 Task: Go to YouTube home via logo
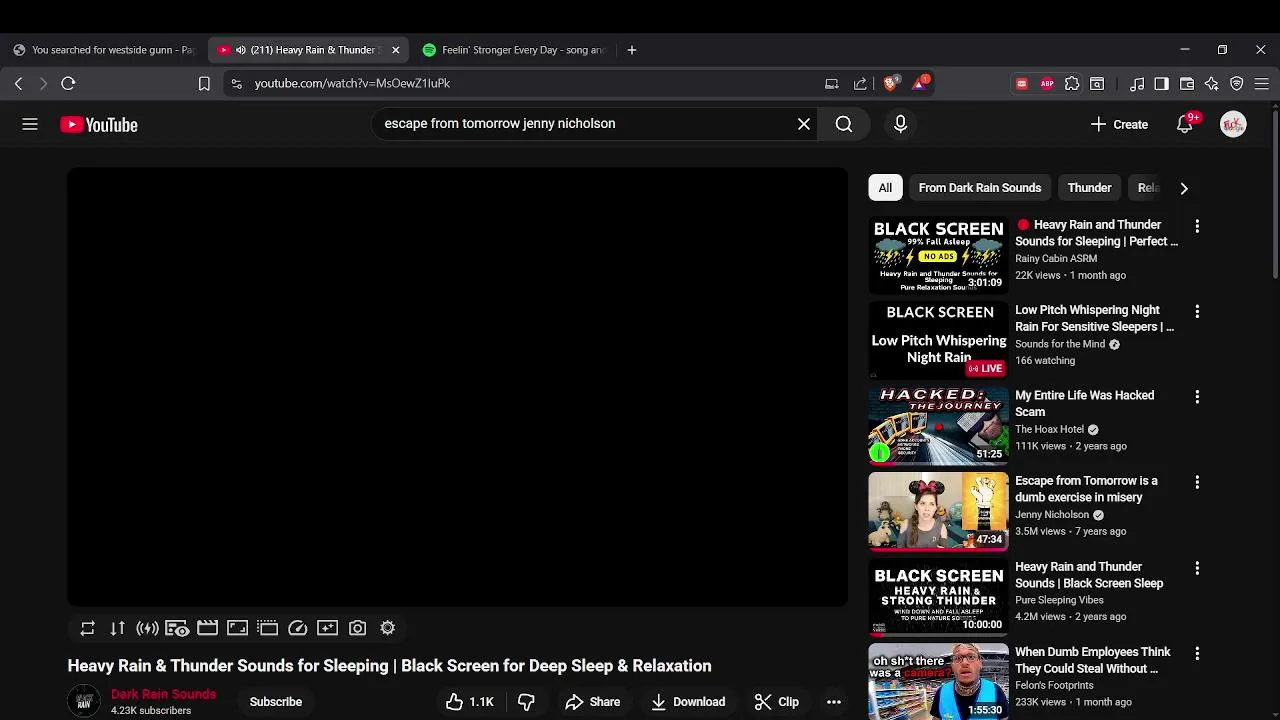pyautogui.click(x=99, y=125)
